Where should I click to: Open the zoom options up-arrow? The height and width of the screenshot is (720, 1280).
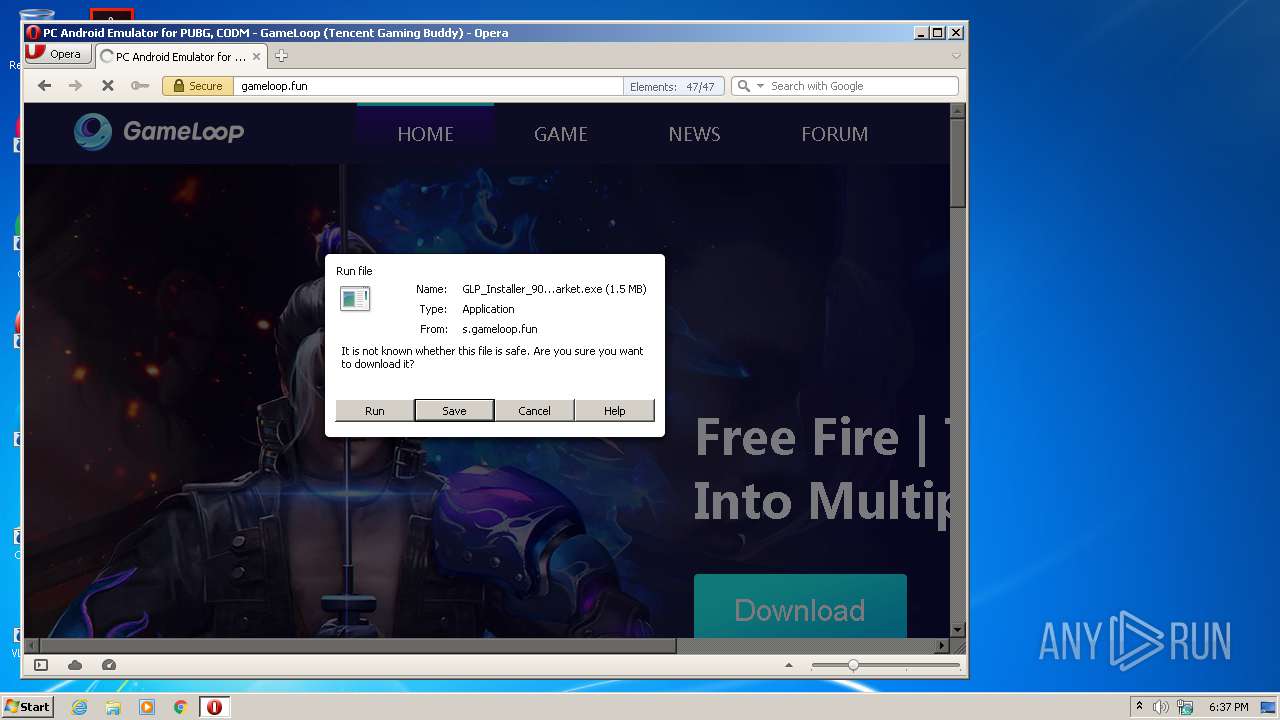pyautogui.click(x=789, y=665)
